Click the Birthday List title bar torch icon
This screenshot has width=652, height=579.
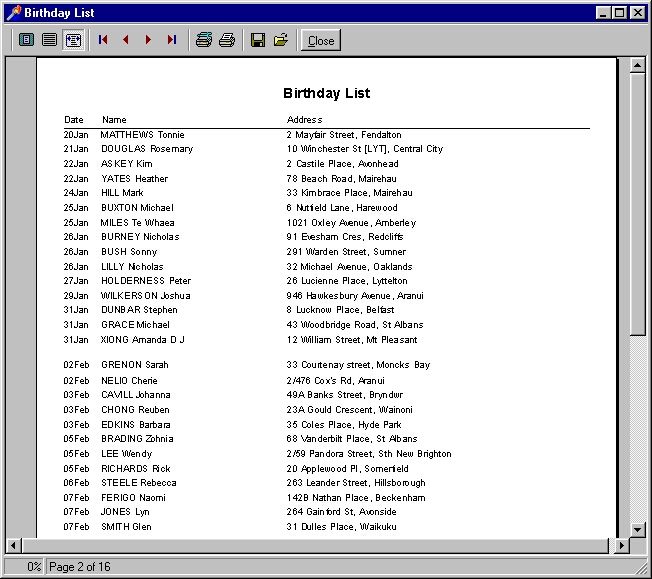(x=14, y=13)
